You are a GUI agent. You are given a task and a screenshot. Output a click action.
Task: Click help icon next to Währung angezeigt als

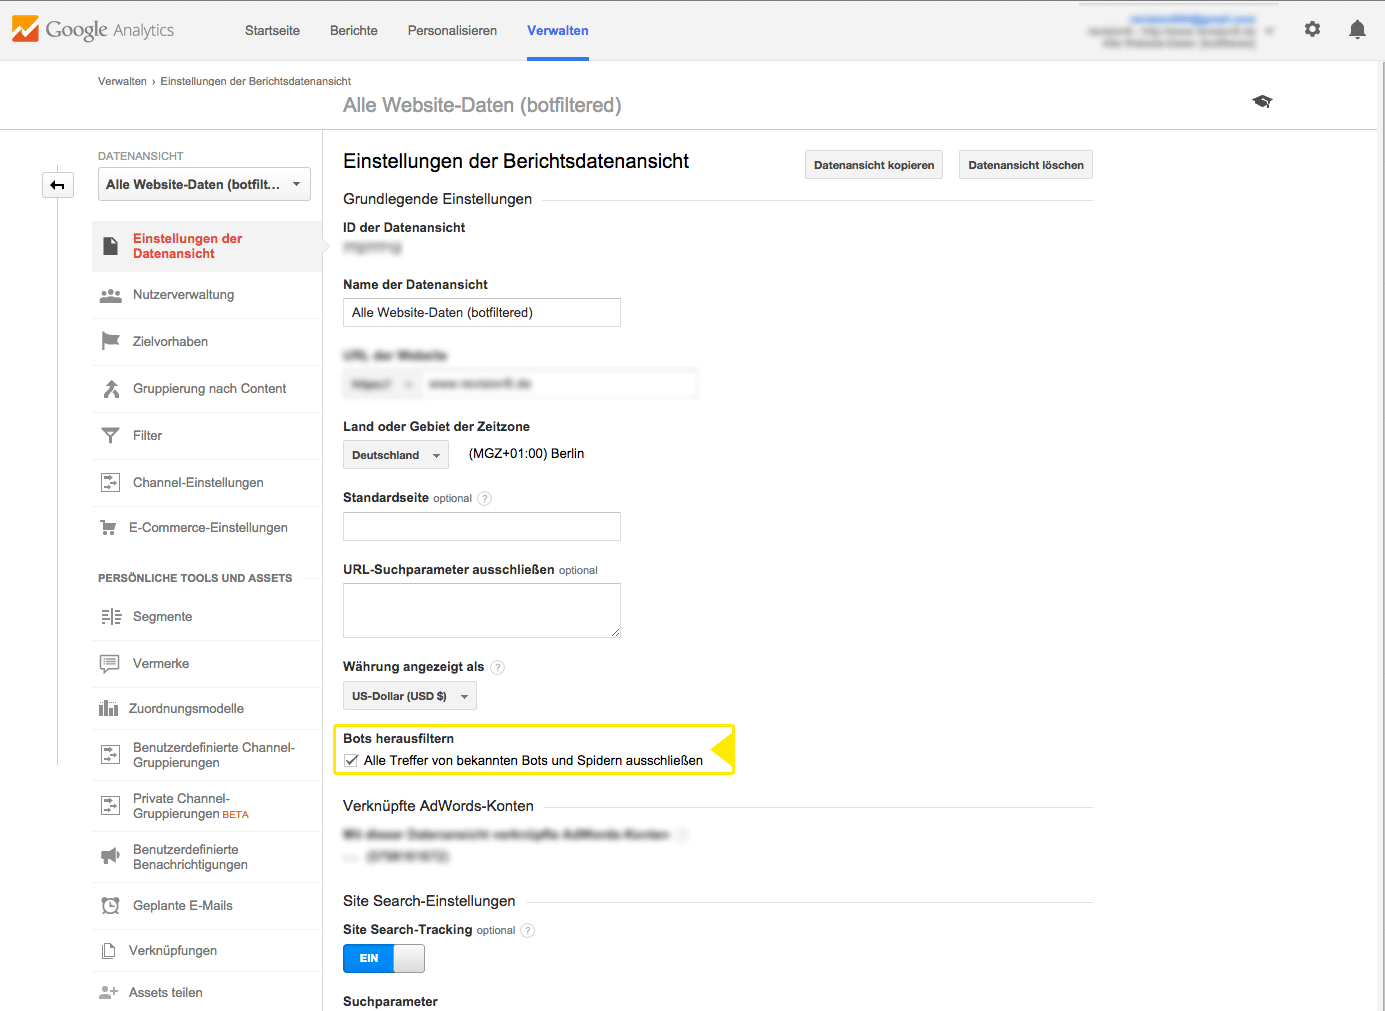tap(498, 667)
